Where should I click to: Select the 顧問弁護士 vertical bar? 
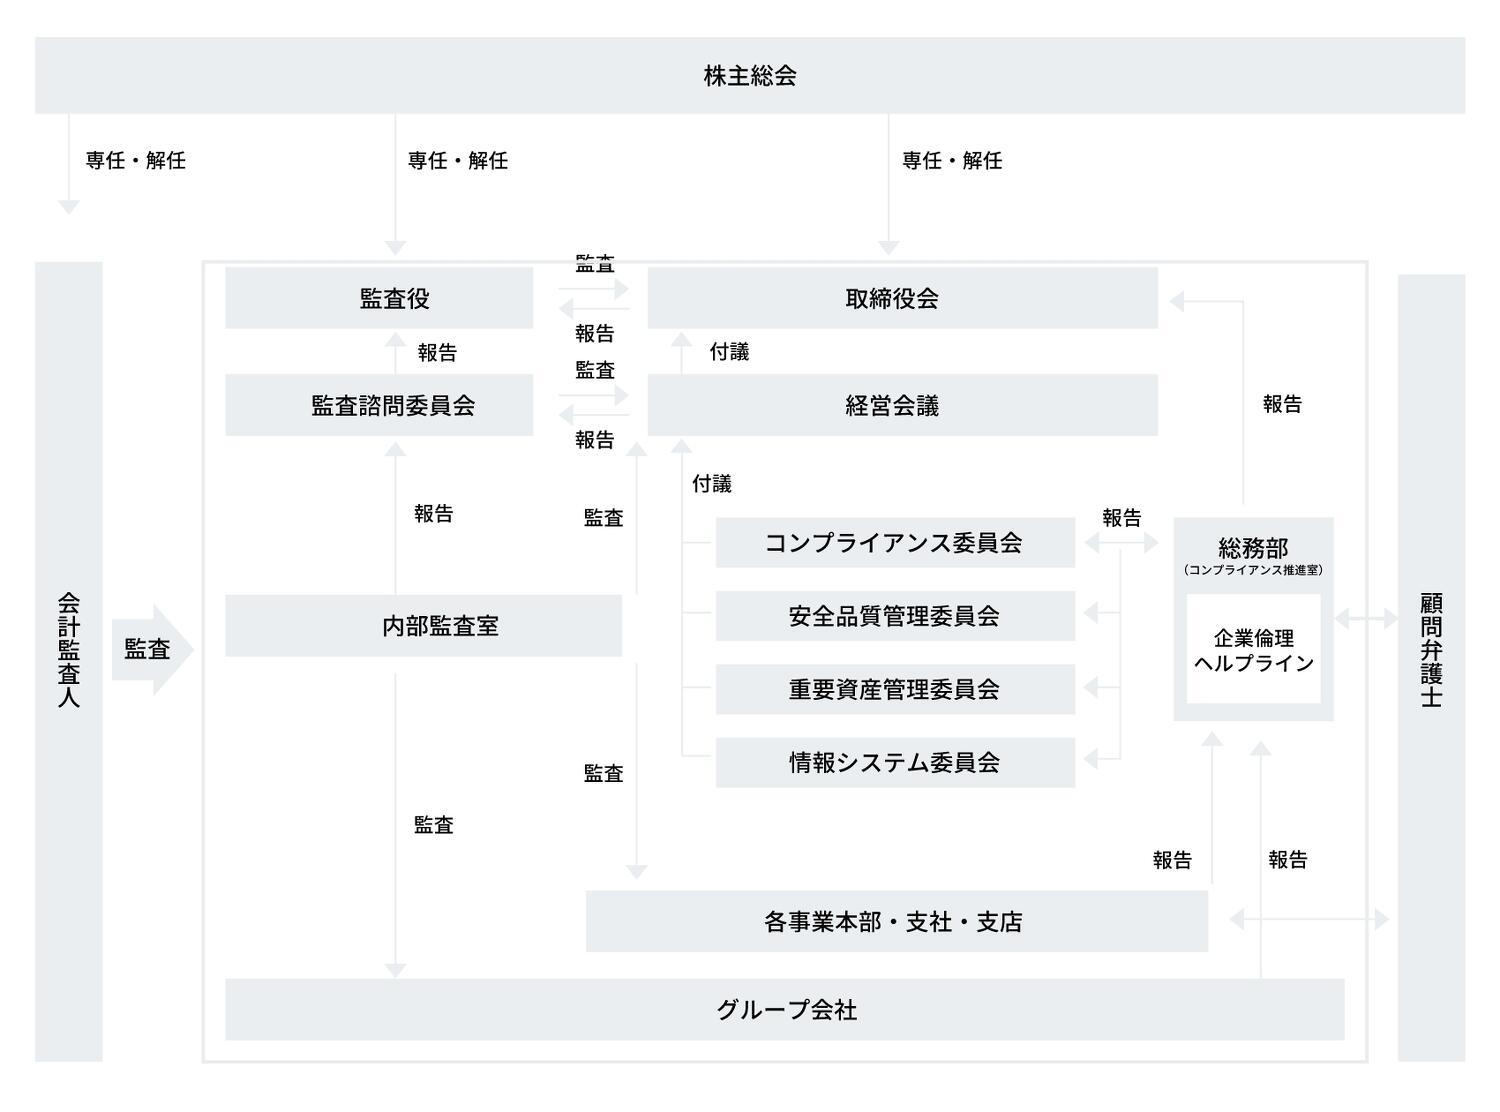click(1431, 667)
